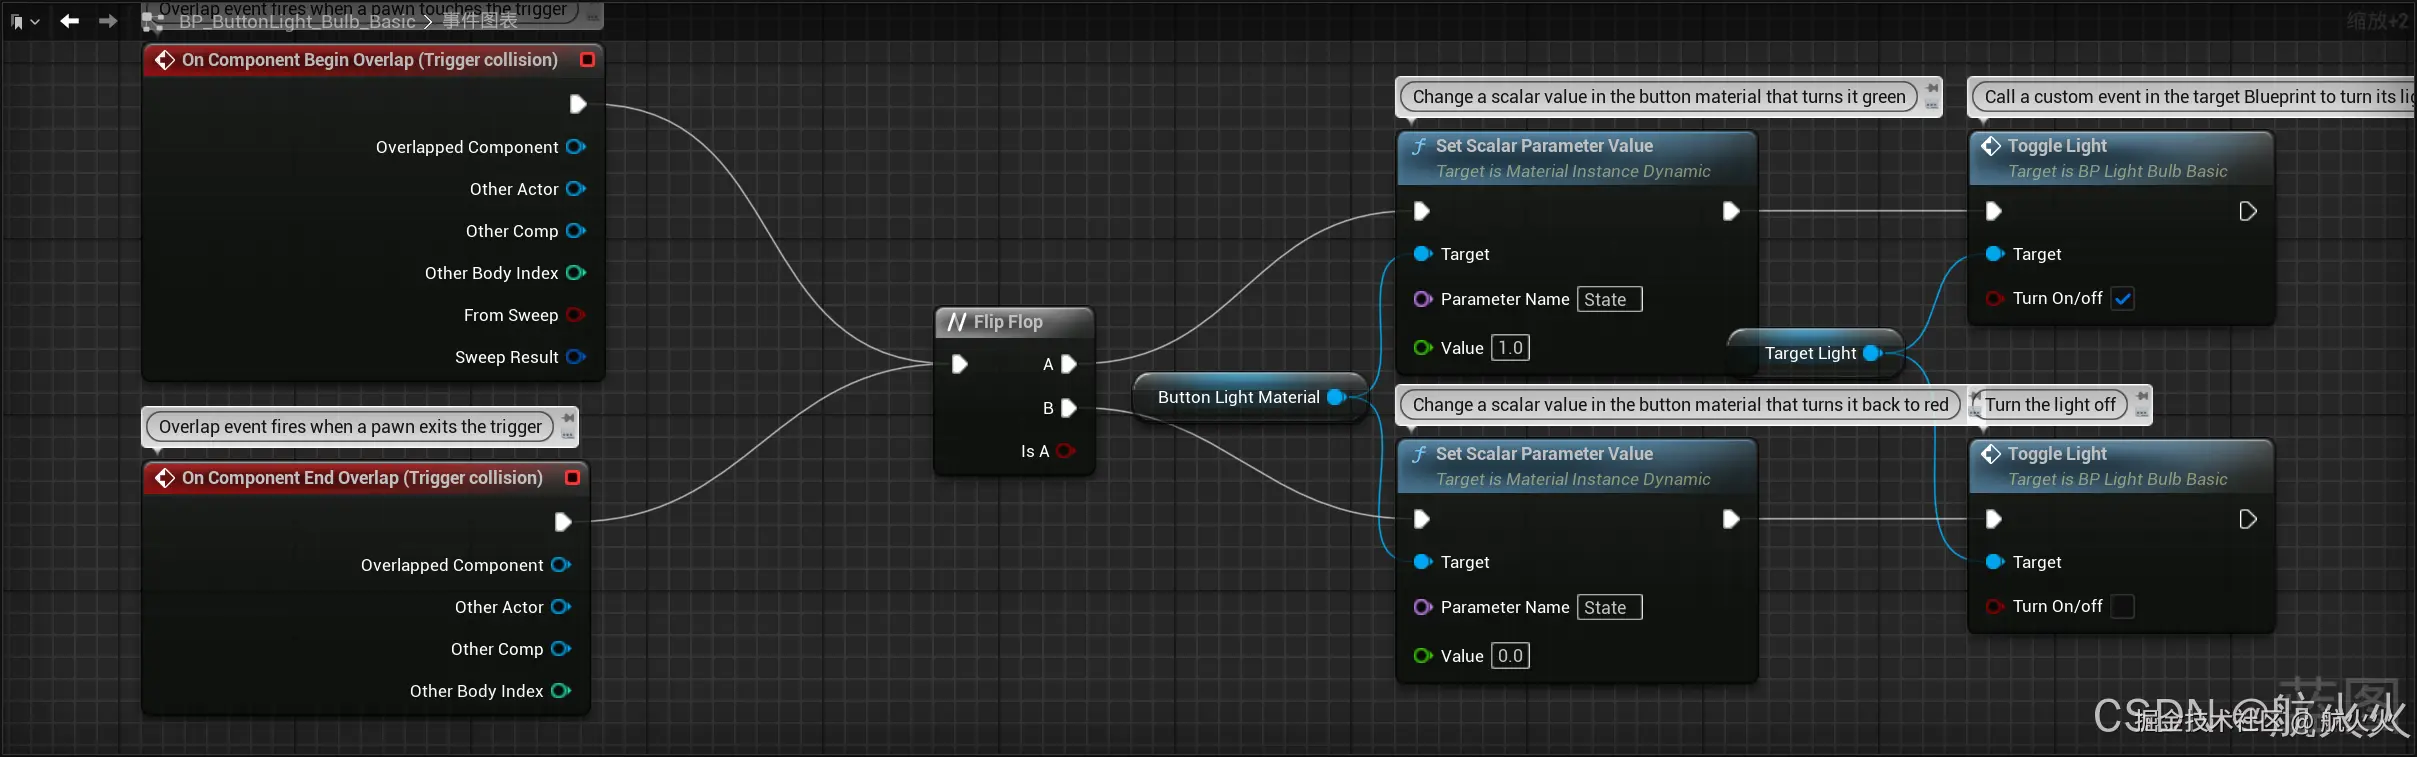Viewport: 2417px width, 757px height.
Task: Select the lower Toggle Light node header
Action: [2122, 466]
